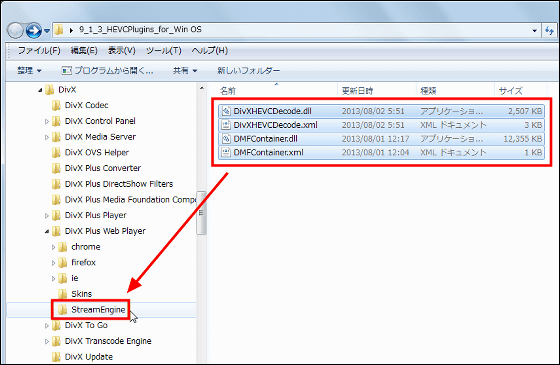Open the 表示(V) menu

pos(122,51)
